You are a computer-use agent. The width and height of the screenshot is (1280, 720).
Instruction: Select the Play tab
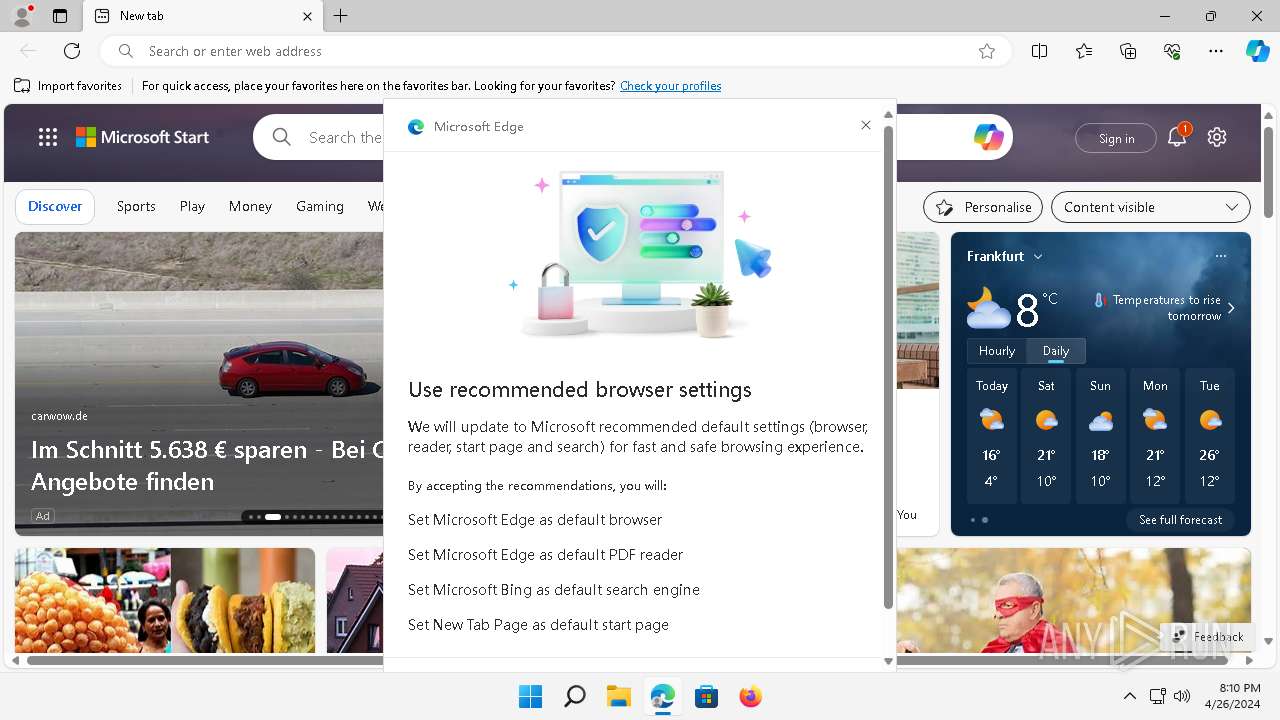click(192, 206)
